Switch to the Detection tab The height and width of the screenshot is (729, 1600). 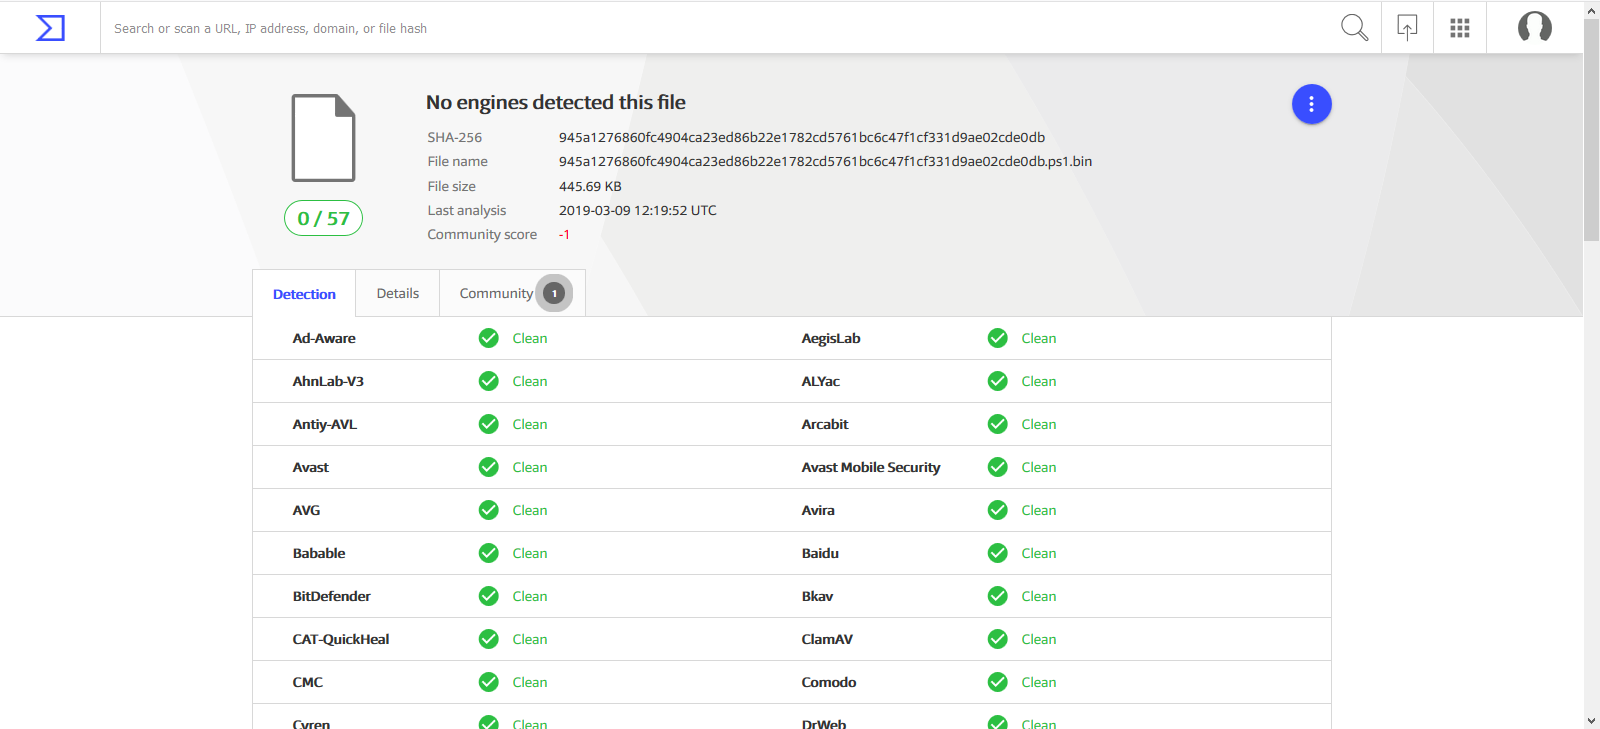304,294
